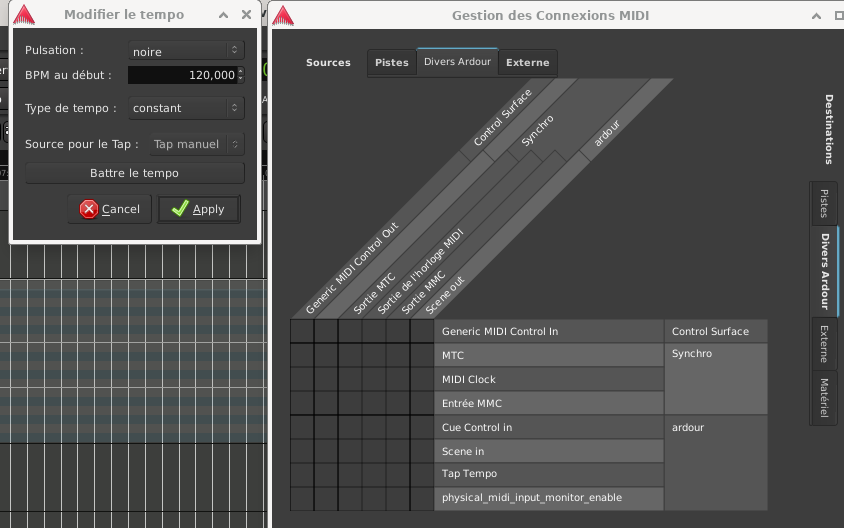The width and height of the screenshot is (844, 528).
Task: Select the vertical Pistes destinations tab
Action: [x=823, y=203]
